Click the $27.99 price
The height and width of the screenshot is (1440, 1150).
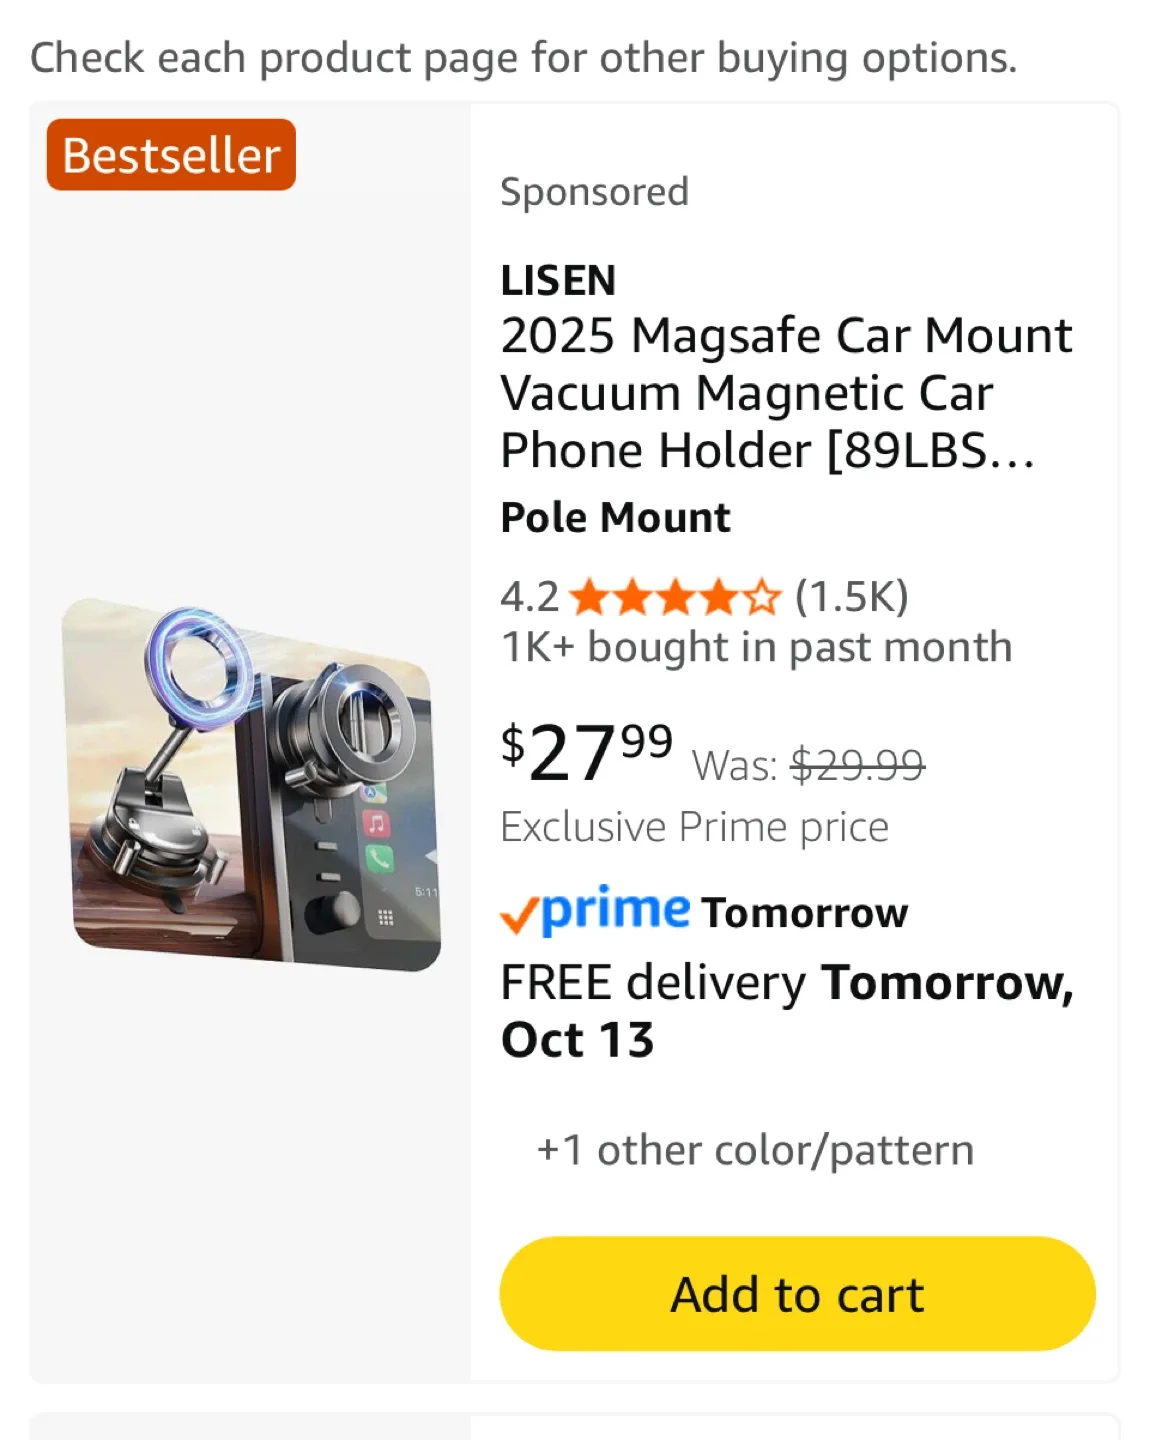tap(586, 752)
